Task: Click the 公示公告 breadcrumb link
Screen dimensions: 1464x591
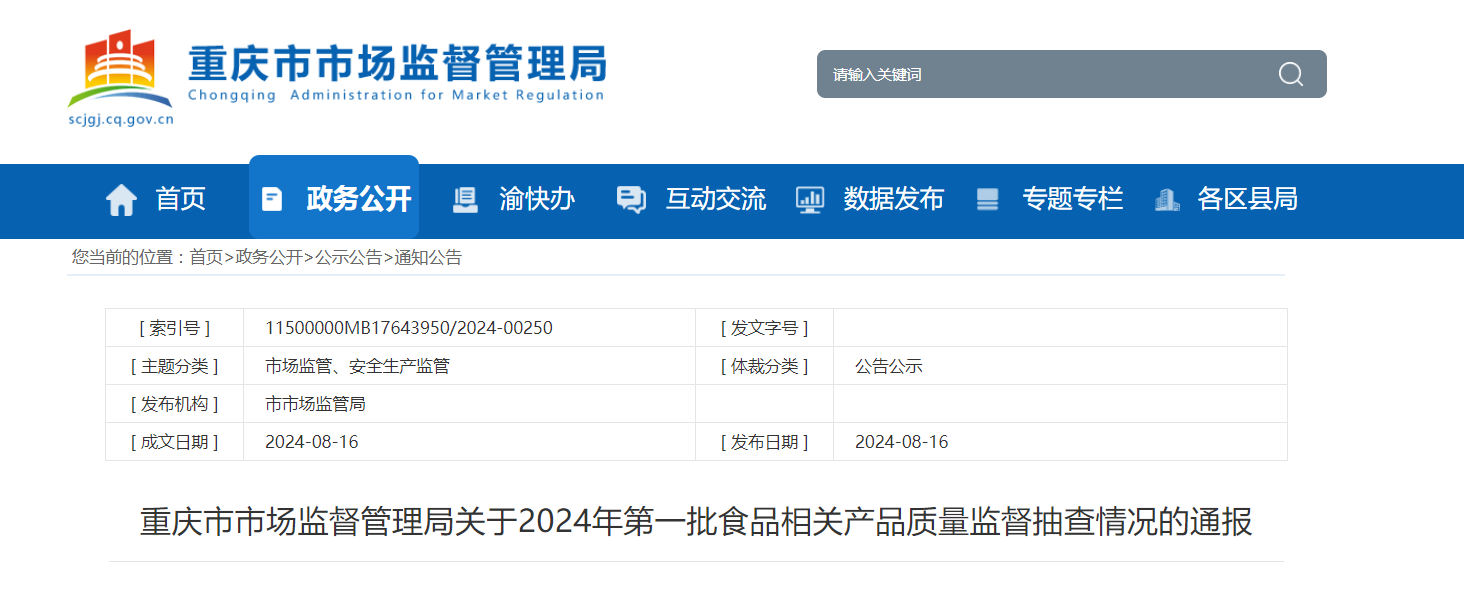Action: (x=348, y=257)
